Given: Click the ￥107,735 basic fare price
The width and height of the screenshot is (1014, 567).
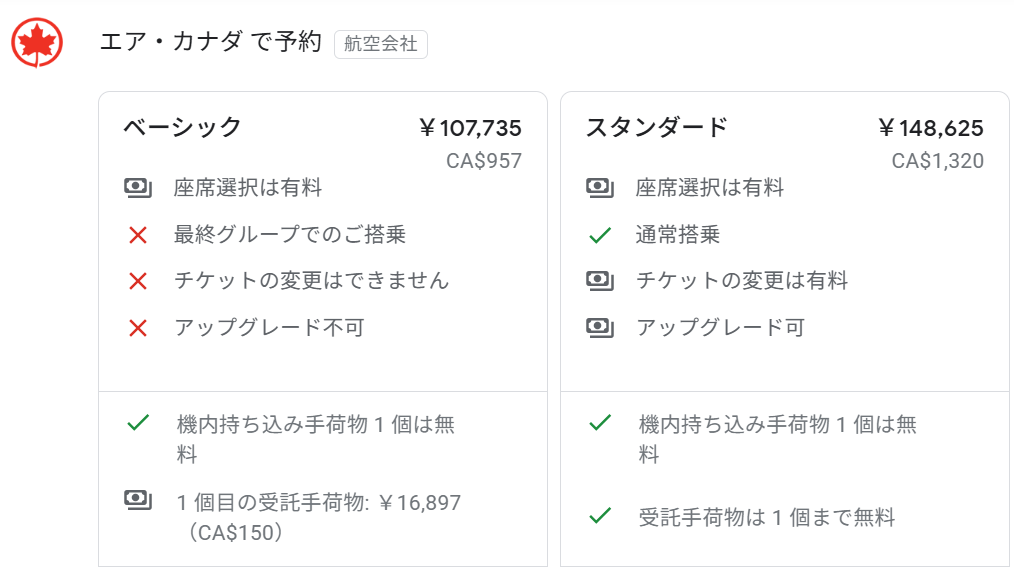Looking at the screenshot, I should (x=470, y=128).
